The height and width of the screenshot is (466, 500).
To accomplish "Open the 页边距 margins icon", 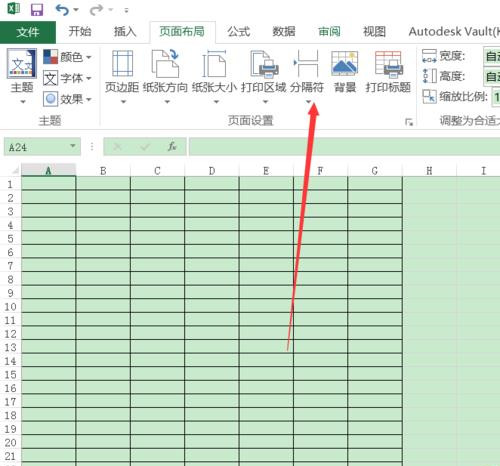I will 122,63.
